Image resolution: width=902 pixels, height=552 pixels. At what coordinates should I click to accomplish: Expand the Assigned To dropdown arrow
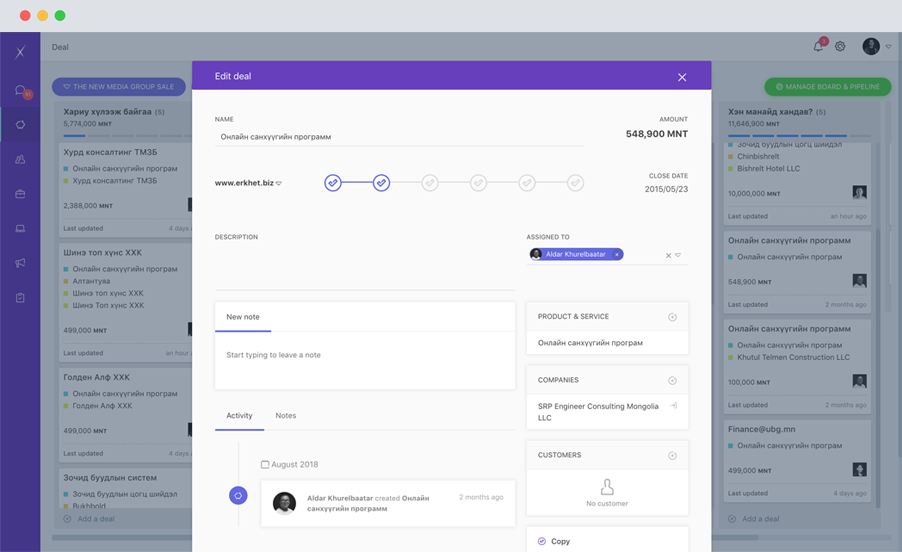pos(678,255)
